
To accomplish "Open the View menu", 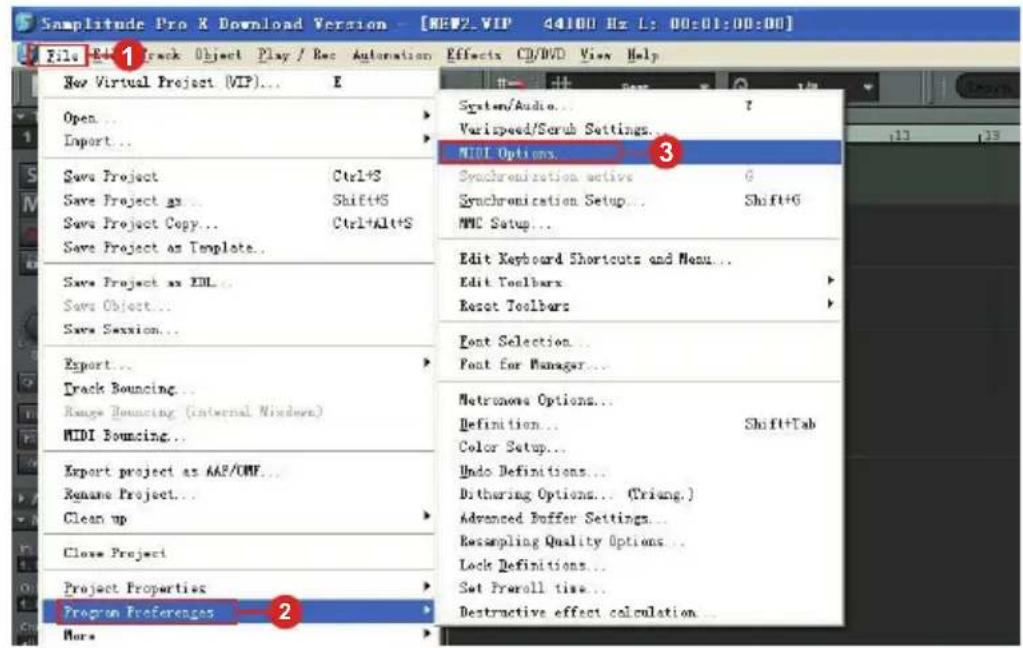I will pos(596,55).
